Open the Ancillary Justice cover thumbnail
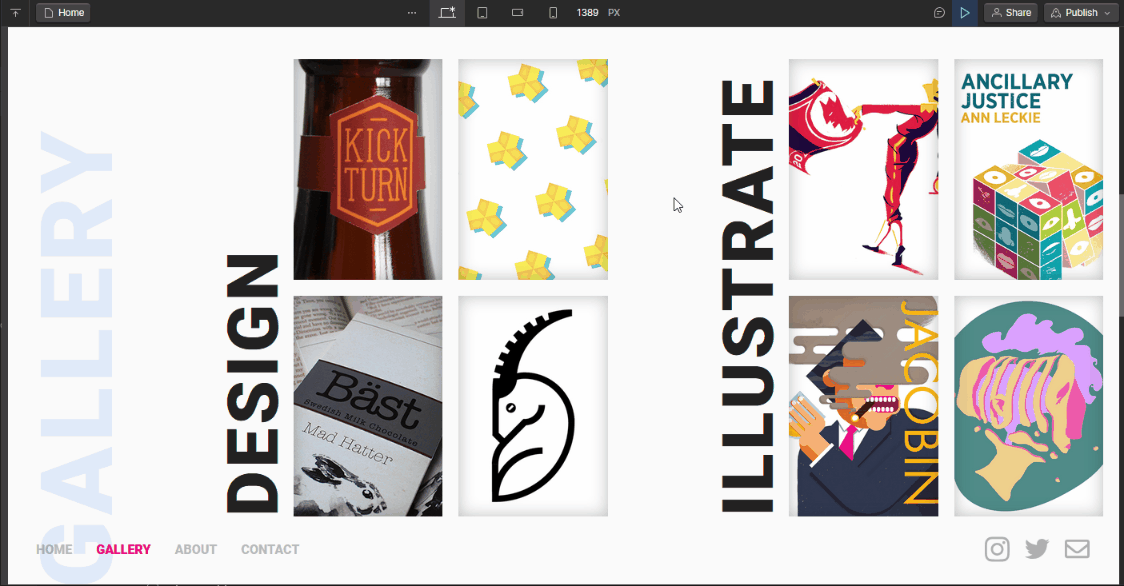 pyautogui.click(x=1028, y=169)
